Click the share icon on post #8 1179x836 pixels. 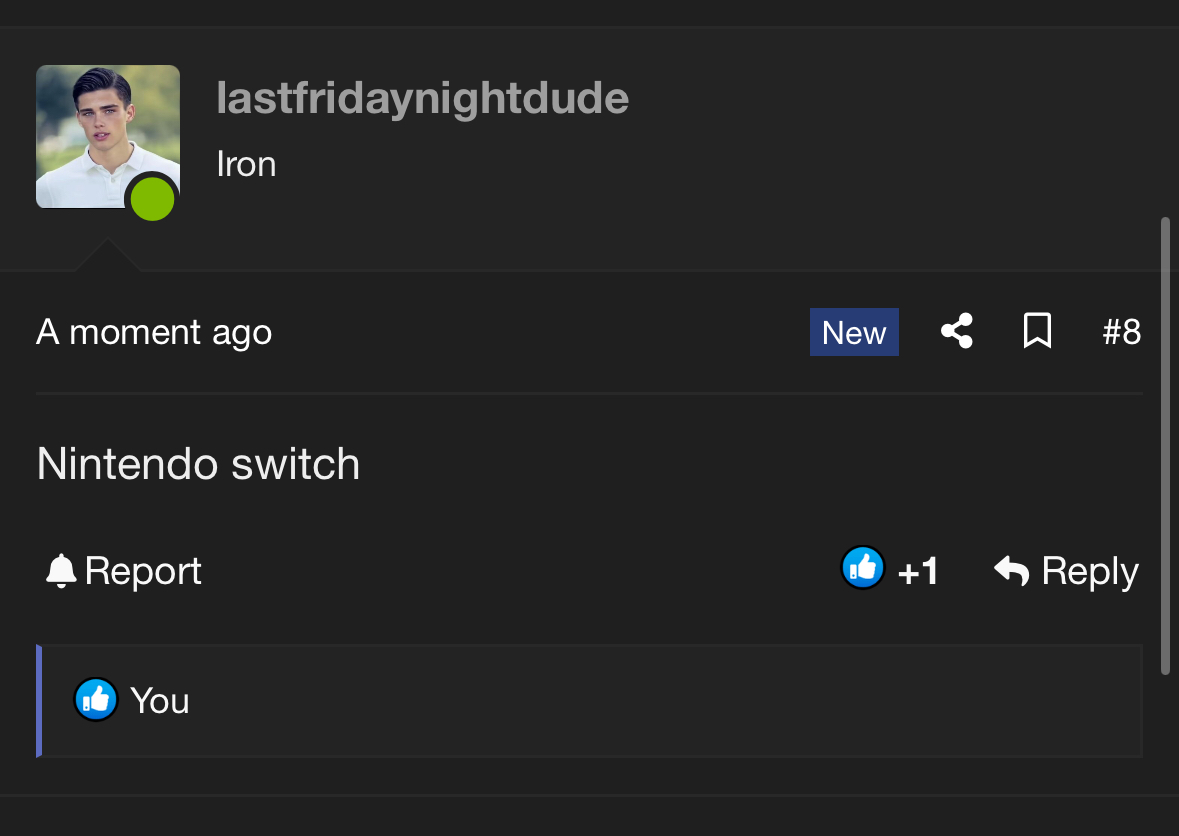[x=957, y=332]
